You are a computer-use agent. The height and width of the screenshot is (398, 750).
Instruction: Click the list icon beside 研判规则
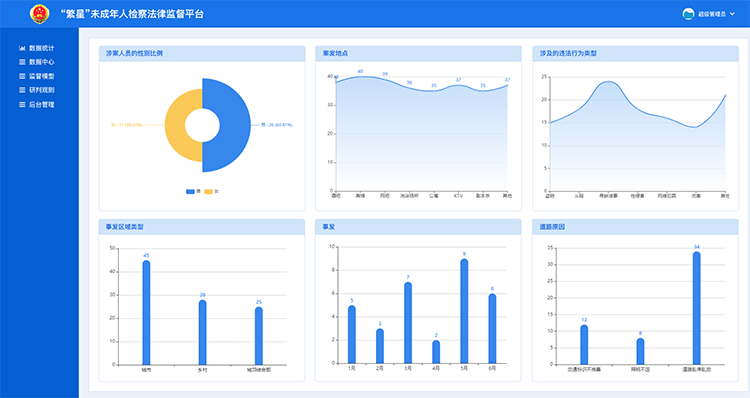[x=22, y=90]
